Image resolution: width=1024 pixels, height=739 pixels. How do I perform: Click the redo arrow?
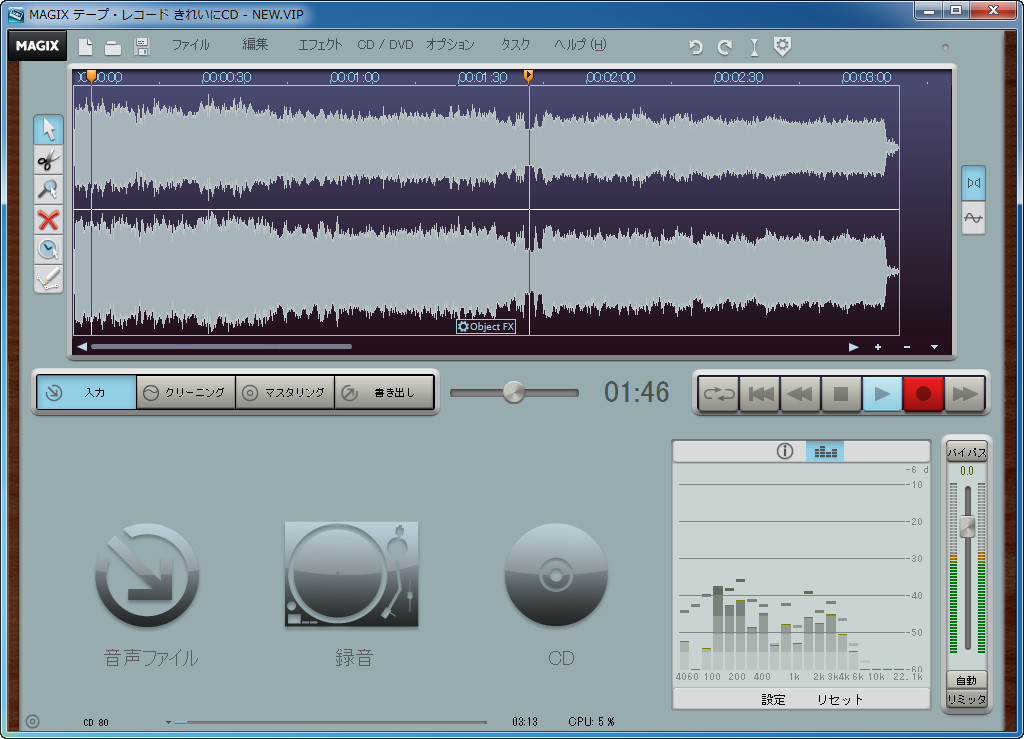pos(724,47)
